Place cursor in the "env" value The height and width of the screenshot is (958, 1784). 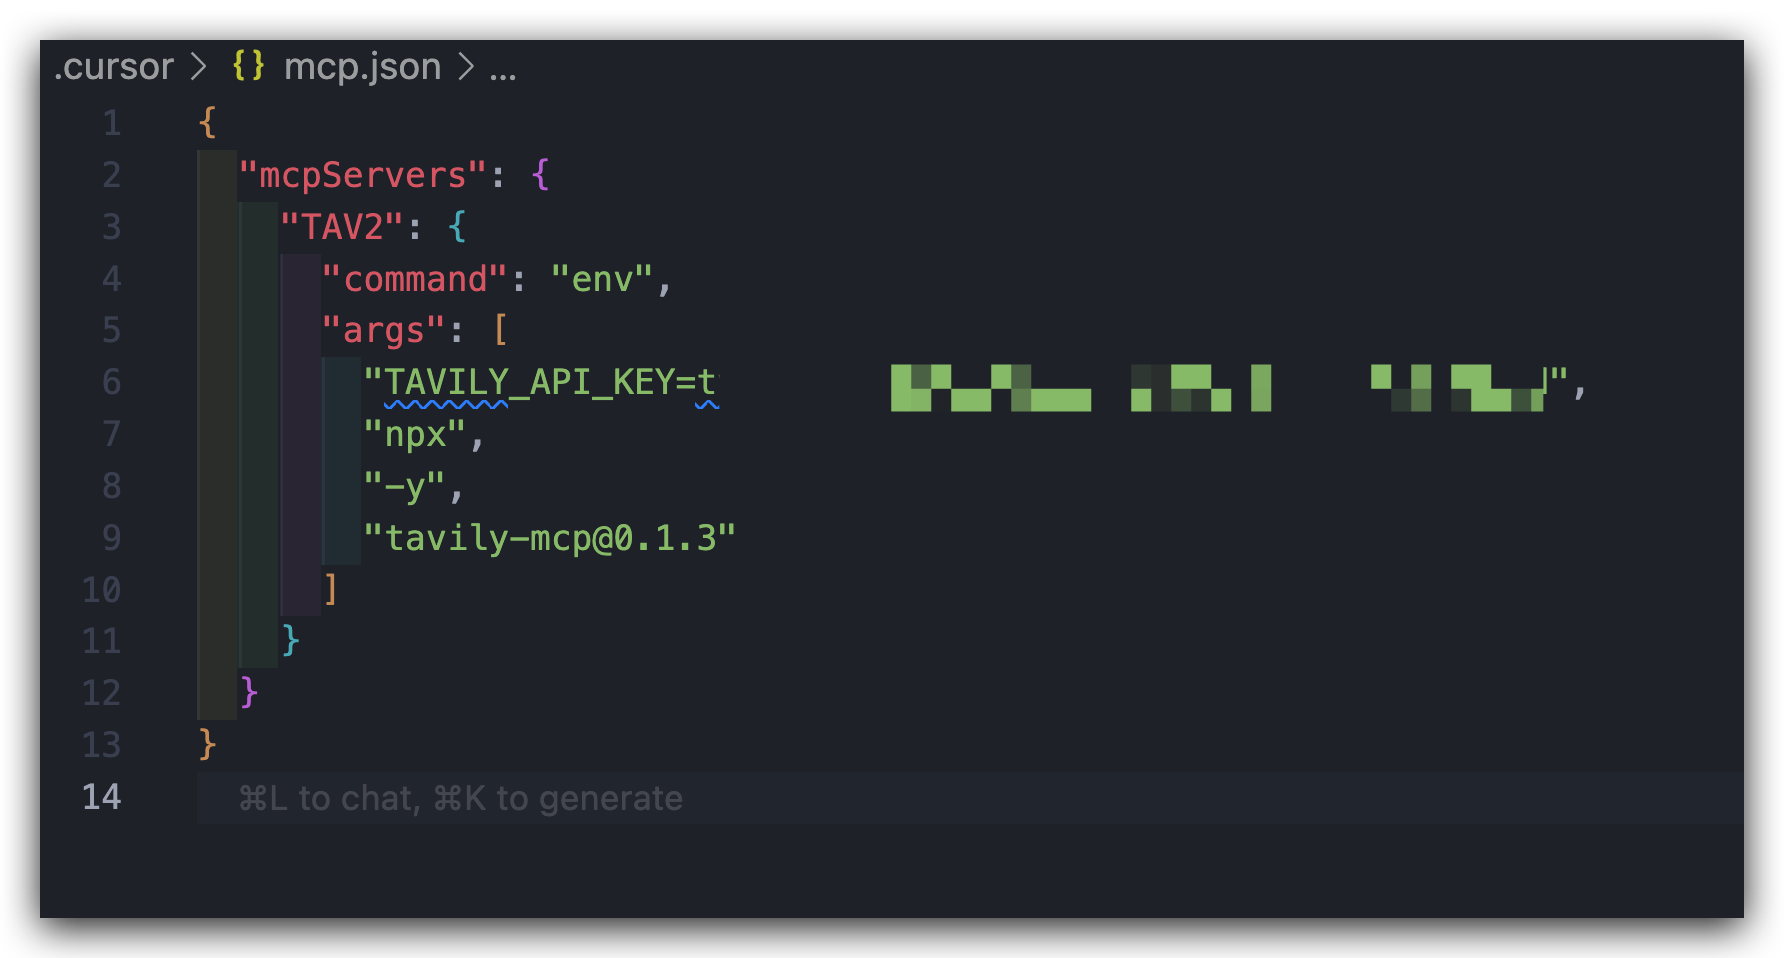[x=601, y=279]
